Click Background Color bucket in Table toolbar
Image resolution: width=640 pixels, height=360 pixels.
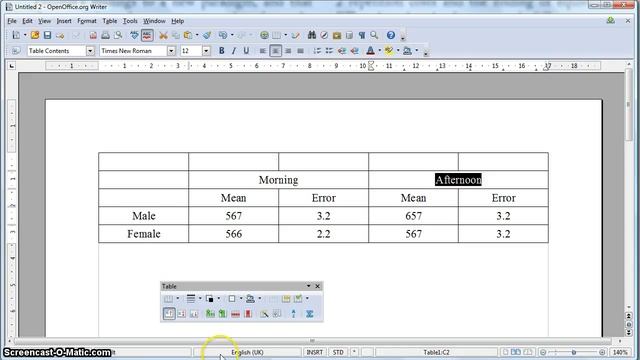250,299
